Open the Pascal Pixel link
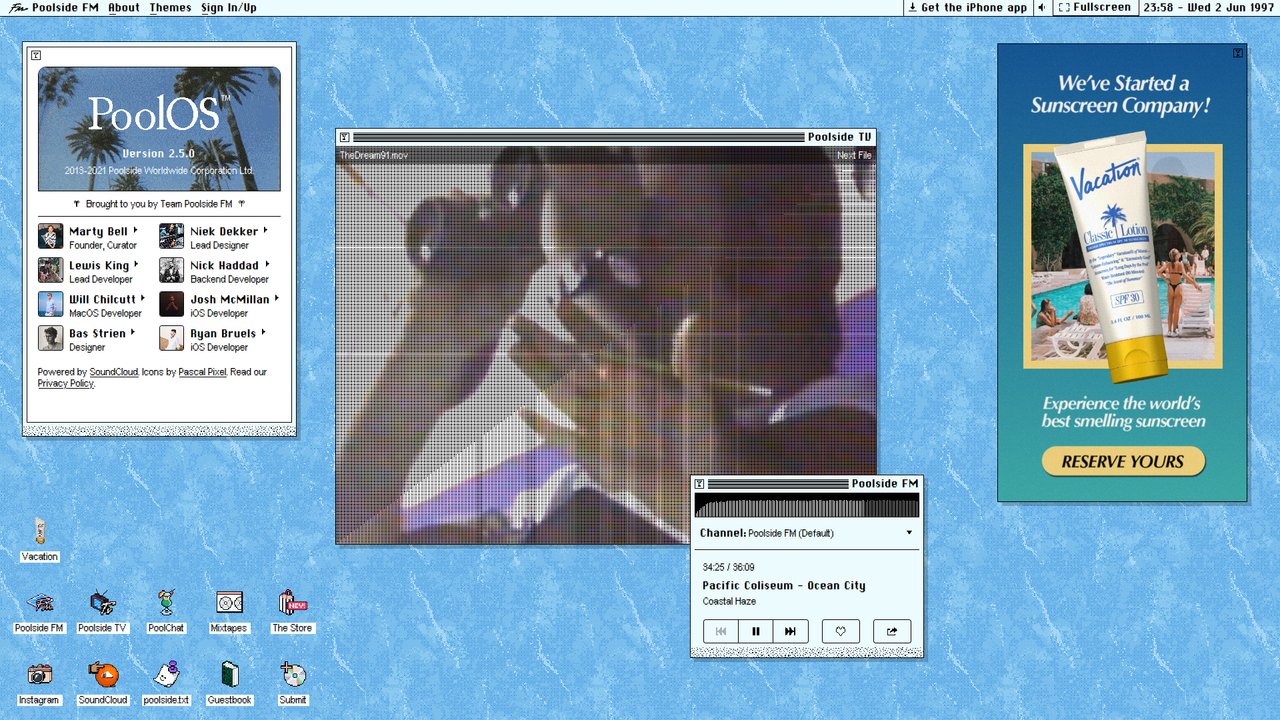The image size is (1280, 720). coord(202,372)
